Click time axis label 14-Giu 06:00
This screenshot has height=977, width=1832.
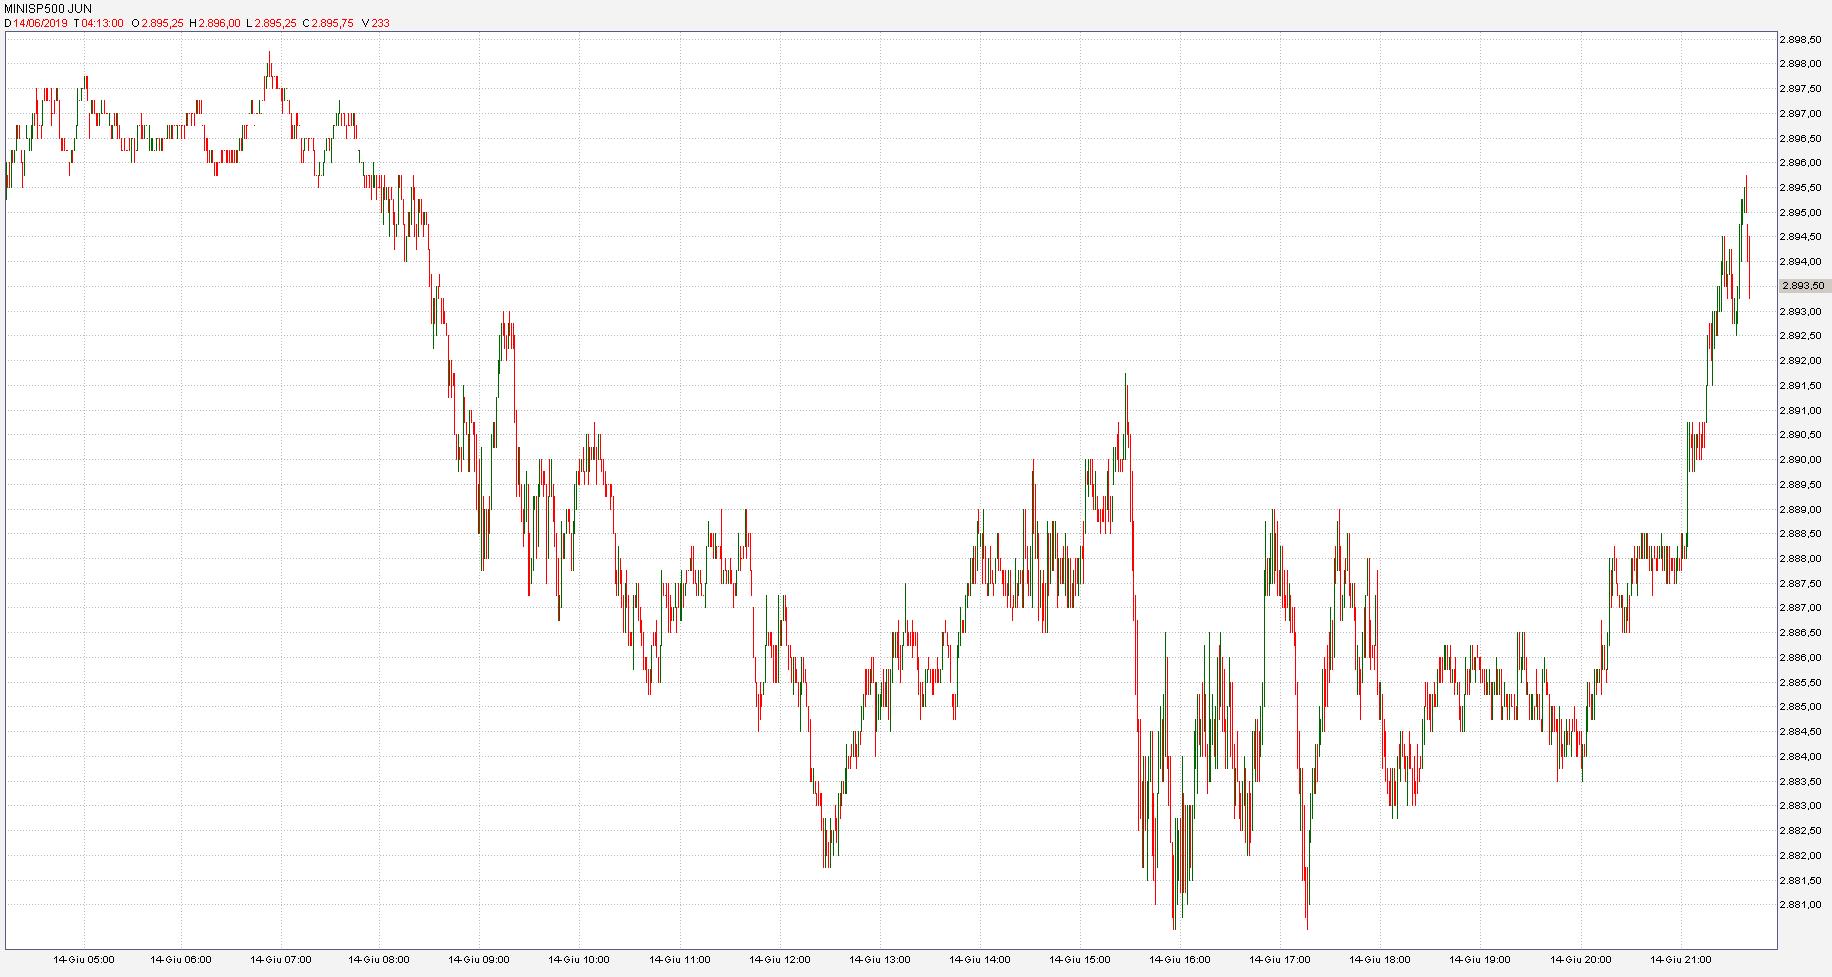pyautogui.click(x=181, y=960)
